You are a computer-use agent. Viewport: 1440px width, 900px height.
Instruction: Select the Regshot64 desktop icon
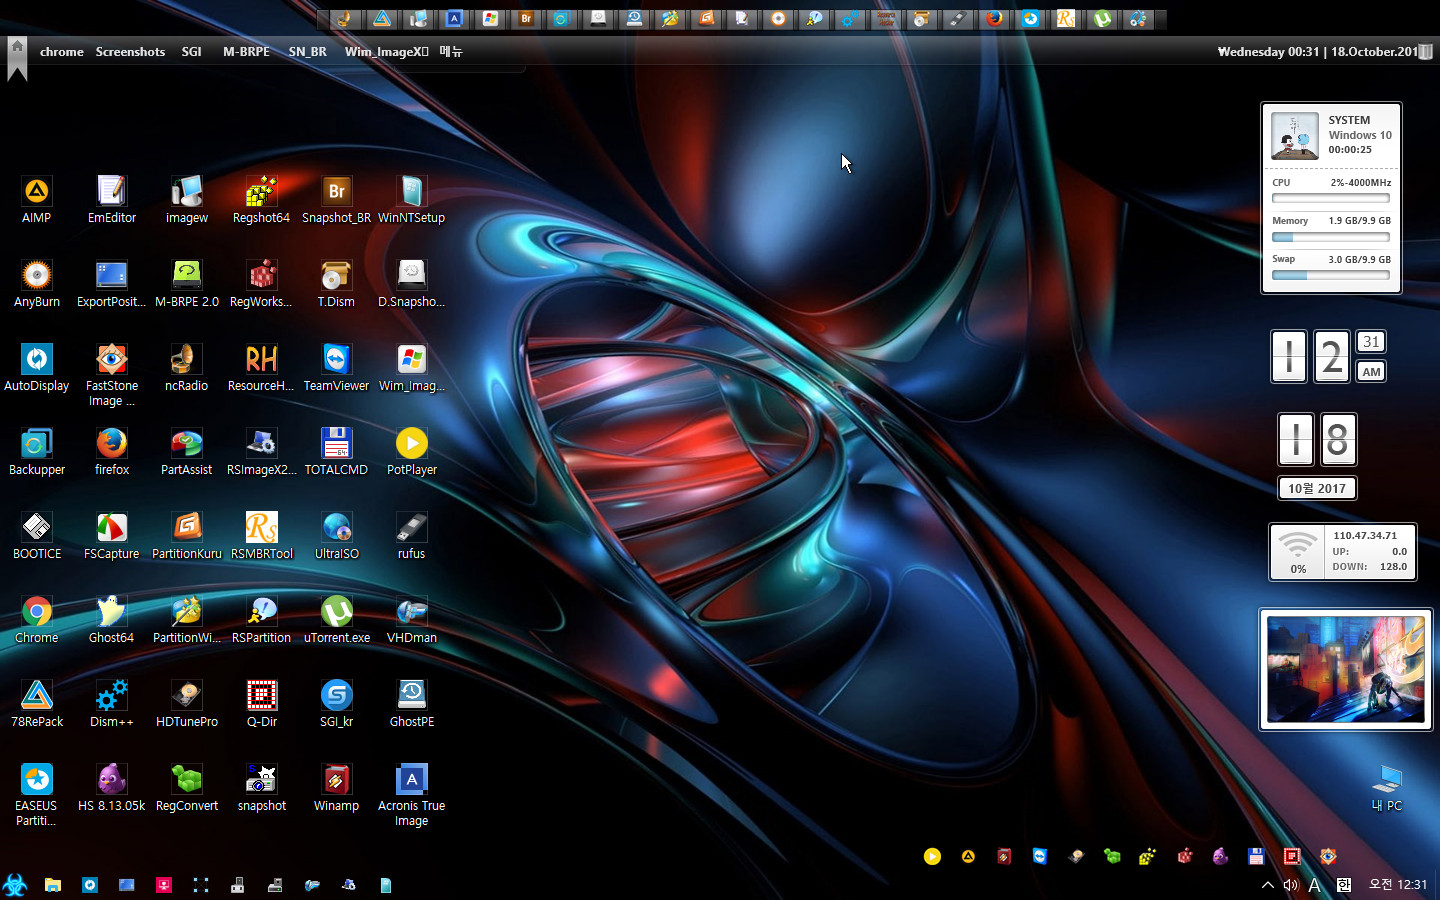coord(261,199)
